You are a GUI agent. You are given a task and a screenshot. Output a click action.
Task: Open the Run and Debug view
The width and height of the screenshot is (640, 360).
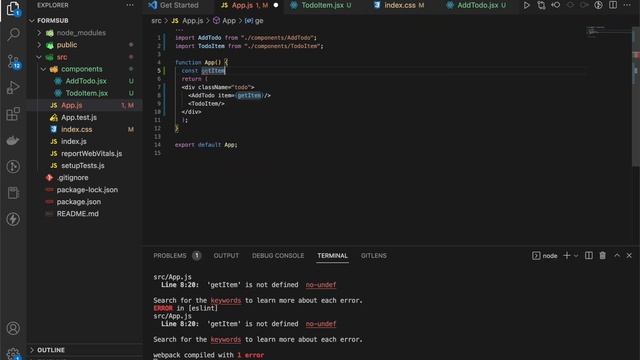13,87
